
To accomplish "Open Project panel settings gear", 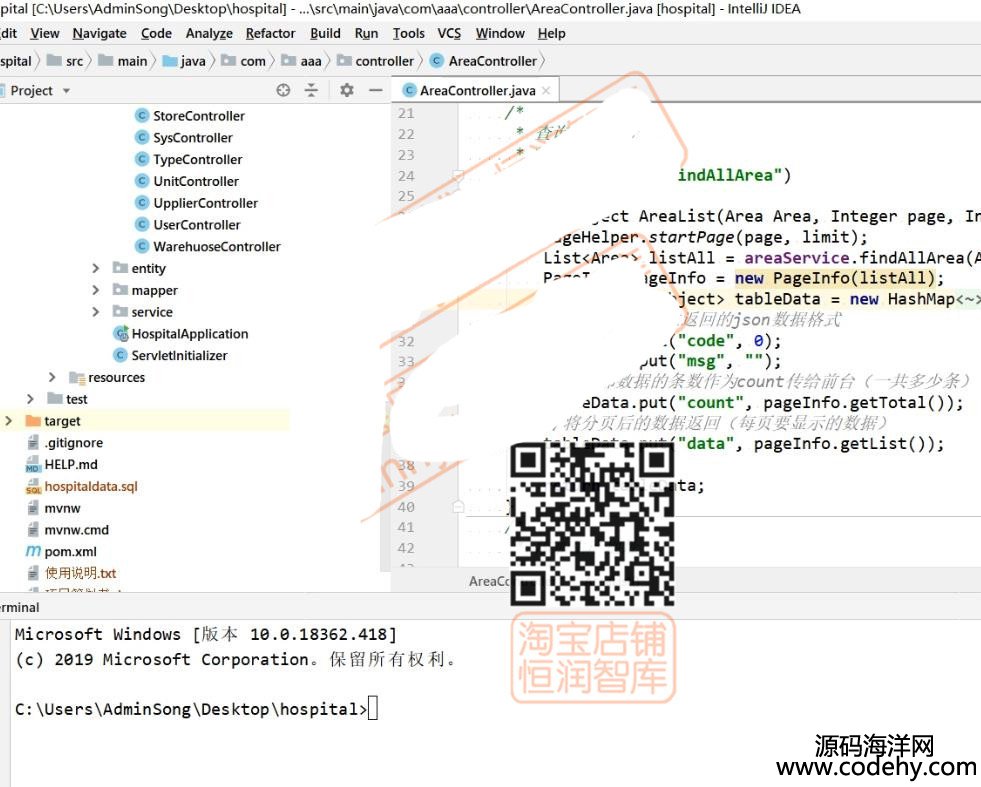I will pos(347,90).
